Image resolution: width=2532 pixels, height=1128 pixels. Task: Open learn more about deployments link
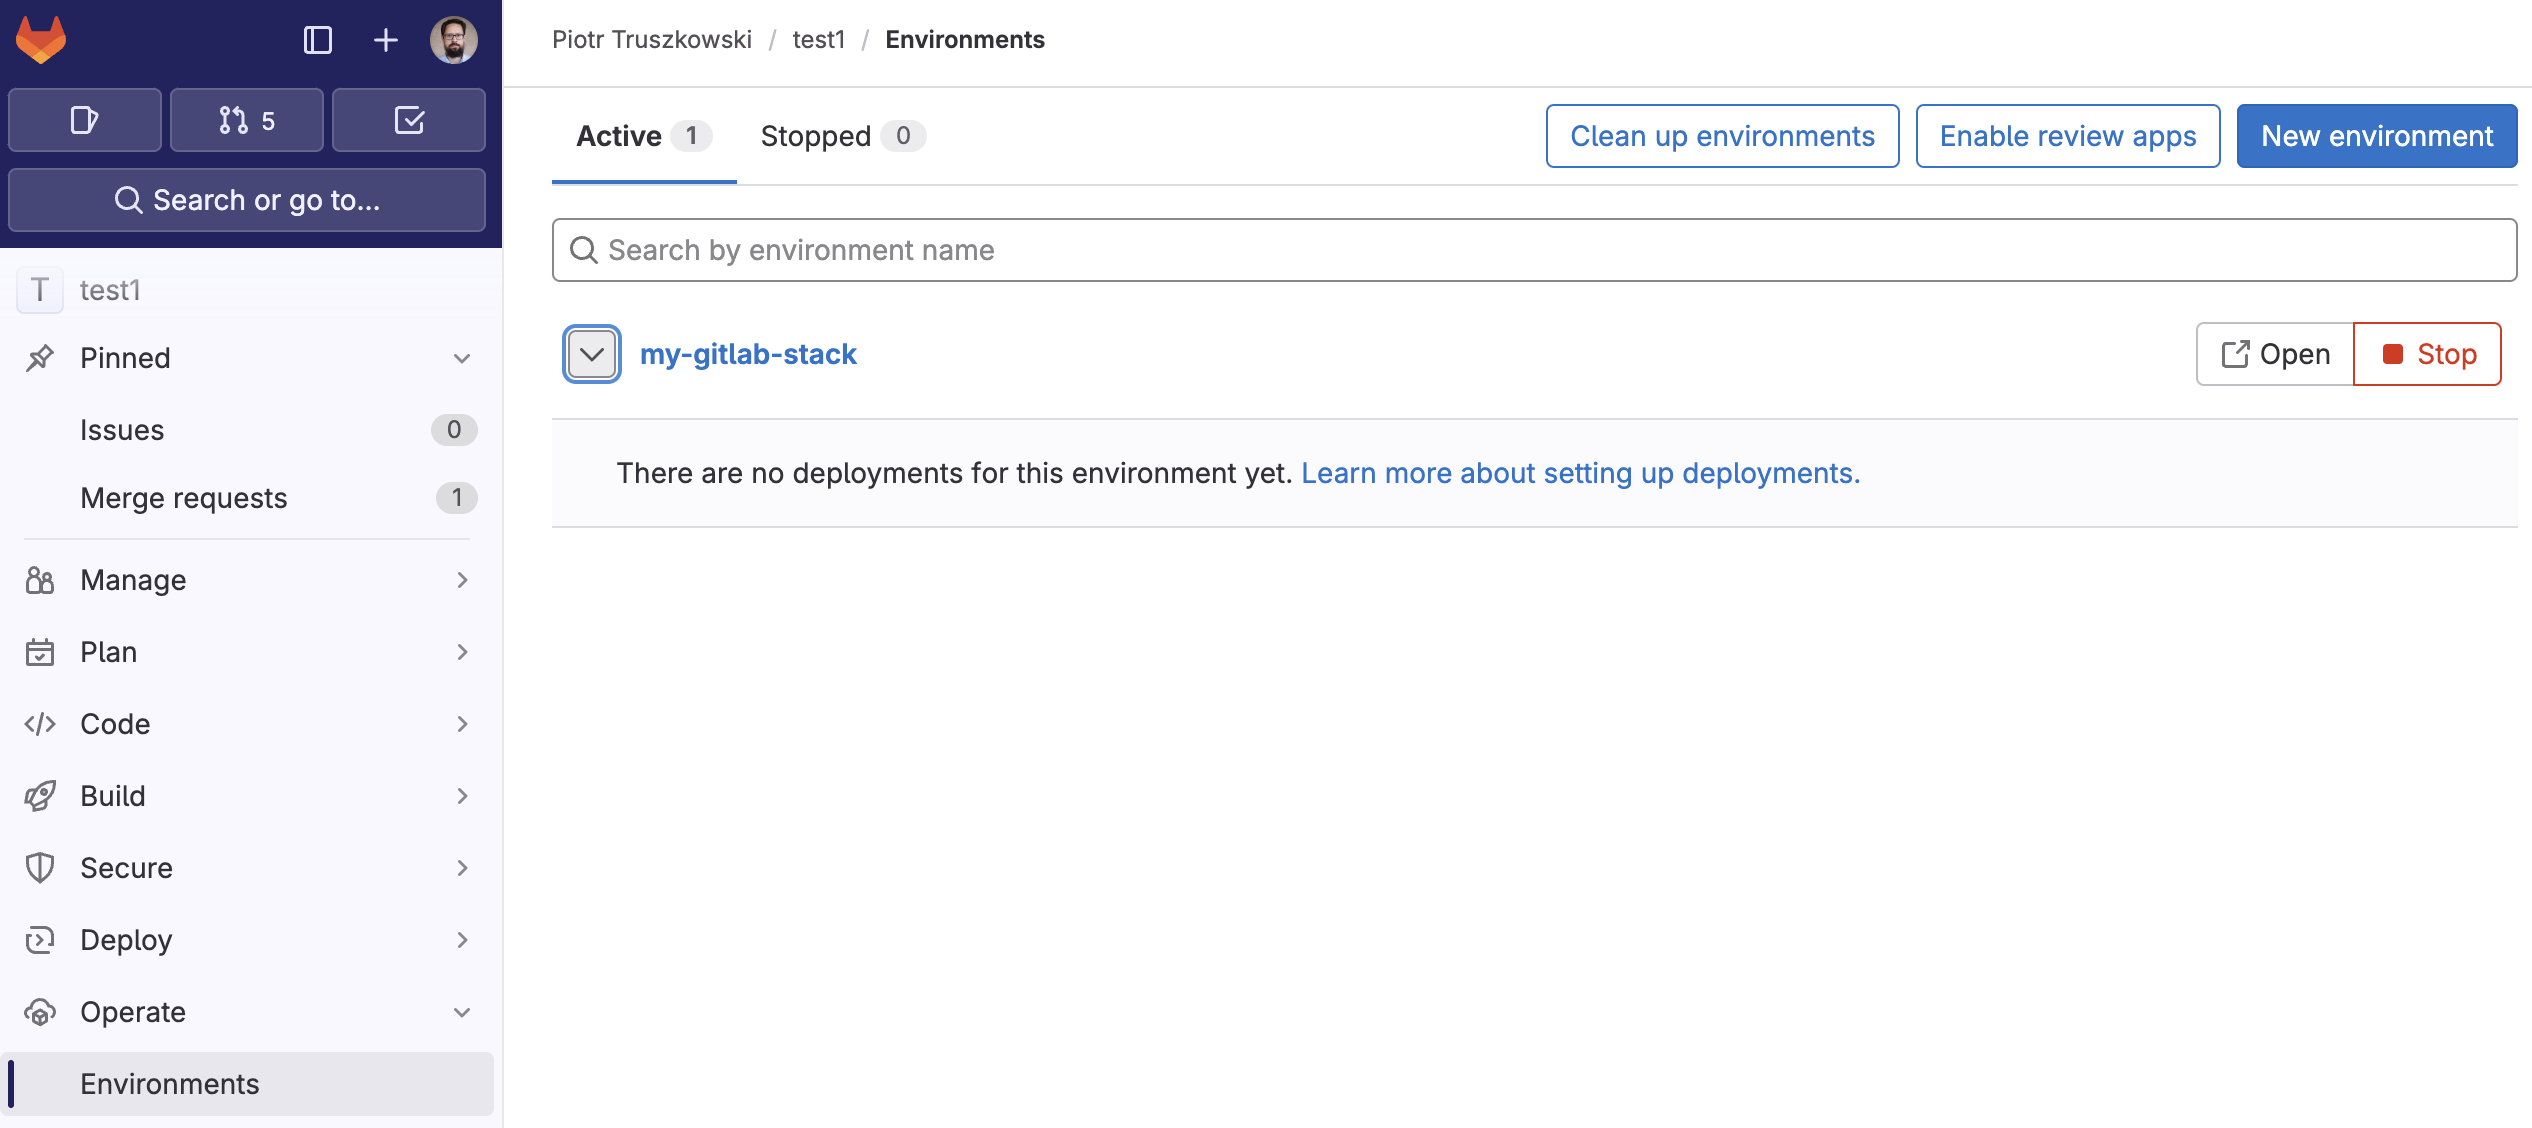click(1580, 473)
